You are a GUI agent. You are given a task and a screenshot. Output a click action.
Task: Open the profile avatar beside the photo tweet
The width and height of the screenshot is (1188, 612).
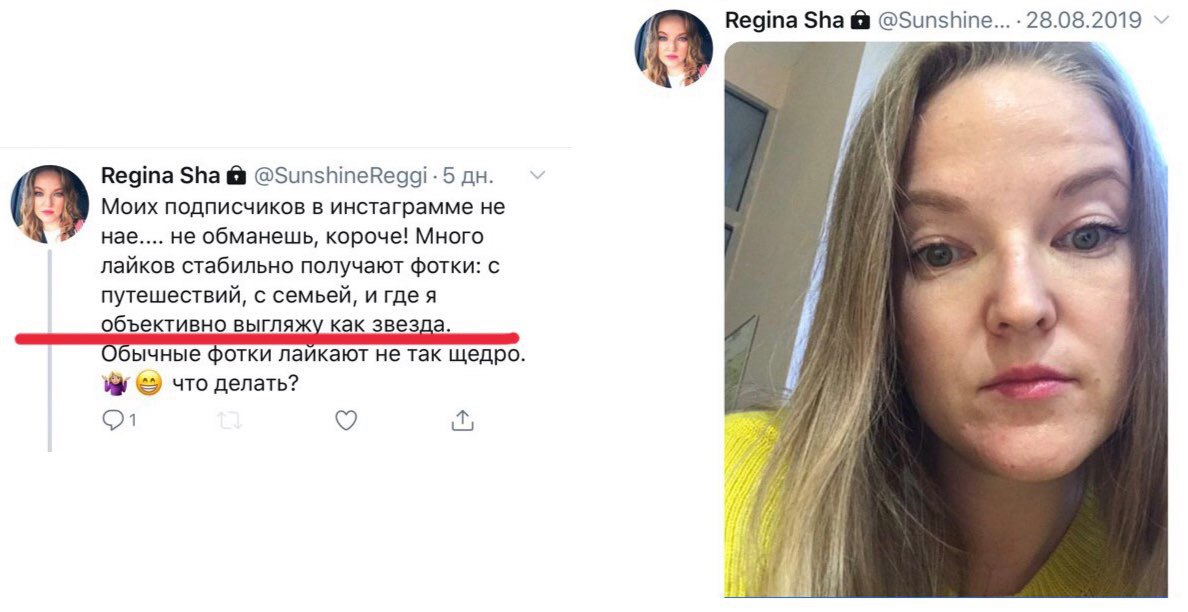coord(674,48)
